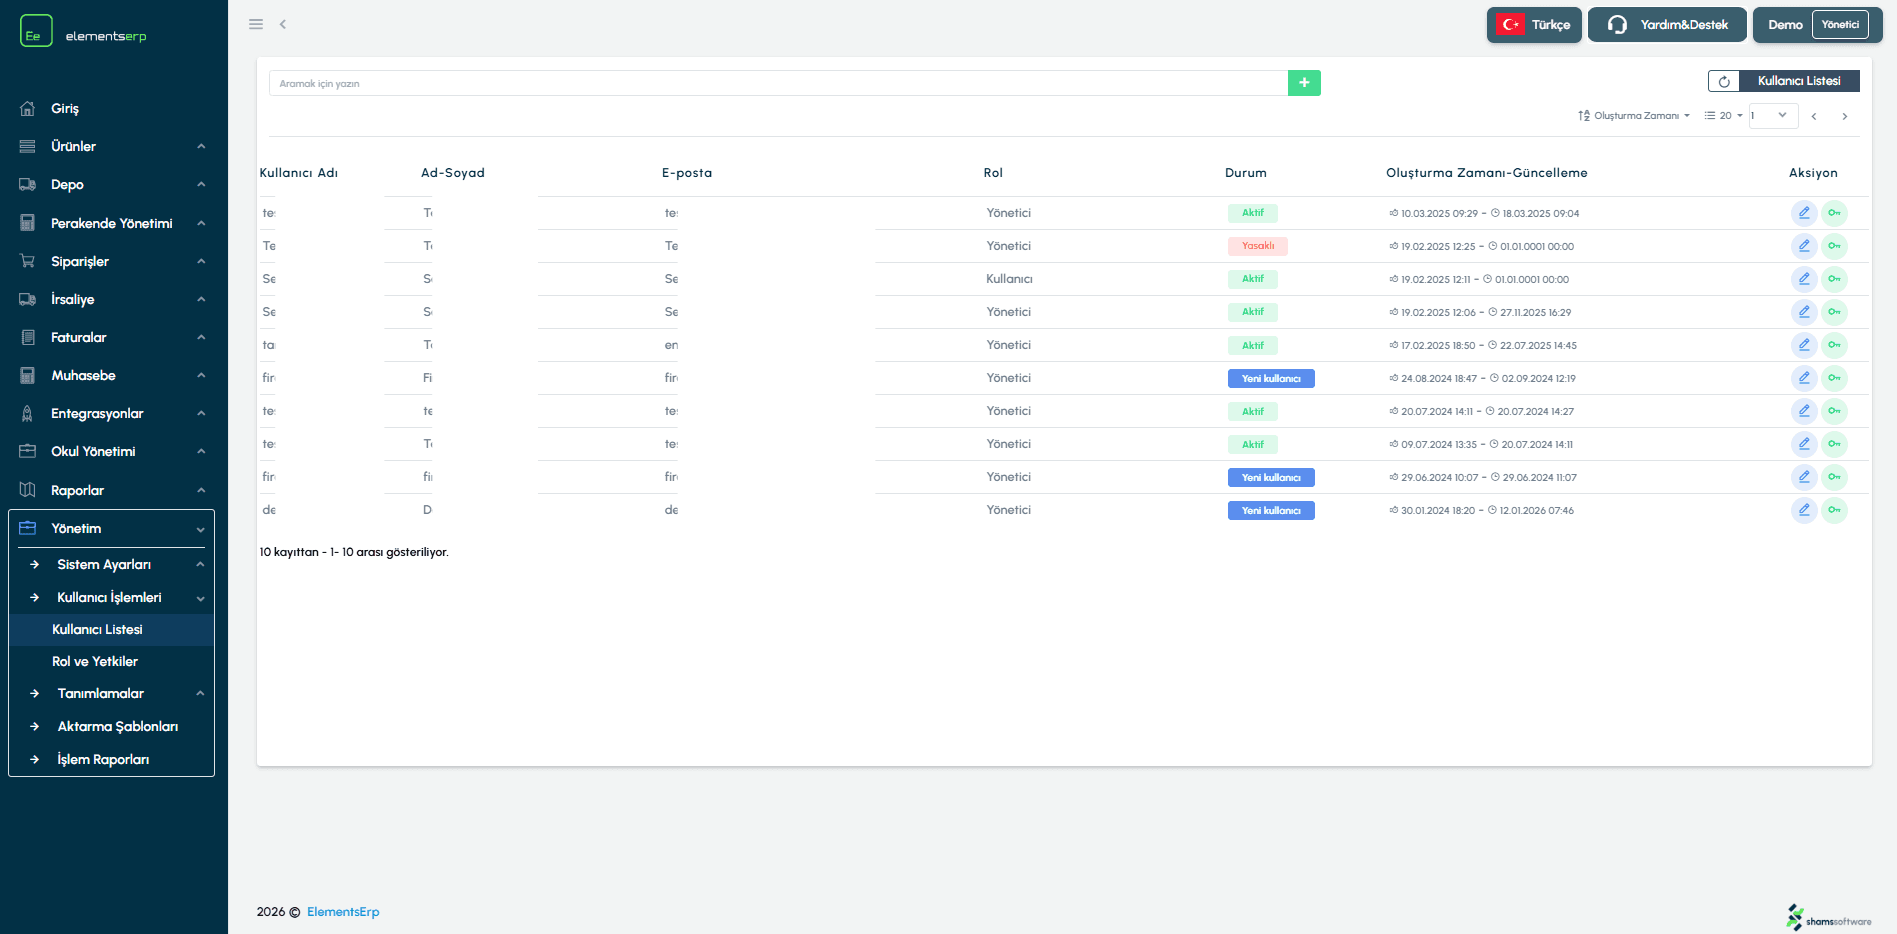The image size is (1897, 934).
Task: Click the search input field
Action: pyautogui.click(x=778, y=83)
